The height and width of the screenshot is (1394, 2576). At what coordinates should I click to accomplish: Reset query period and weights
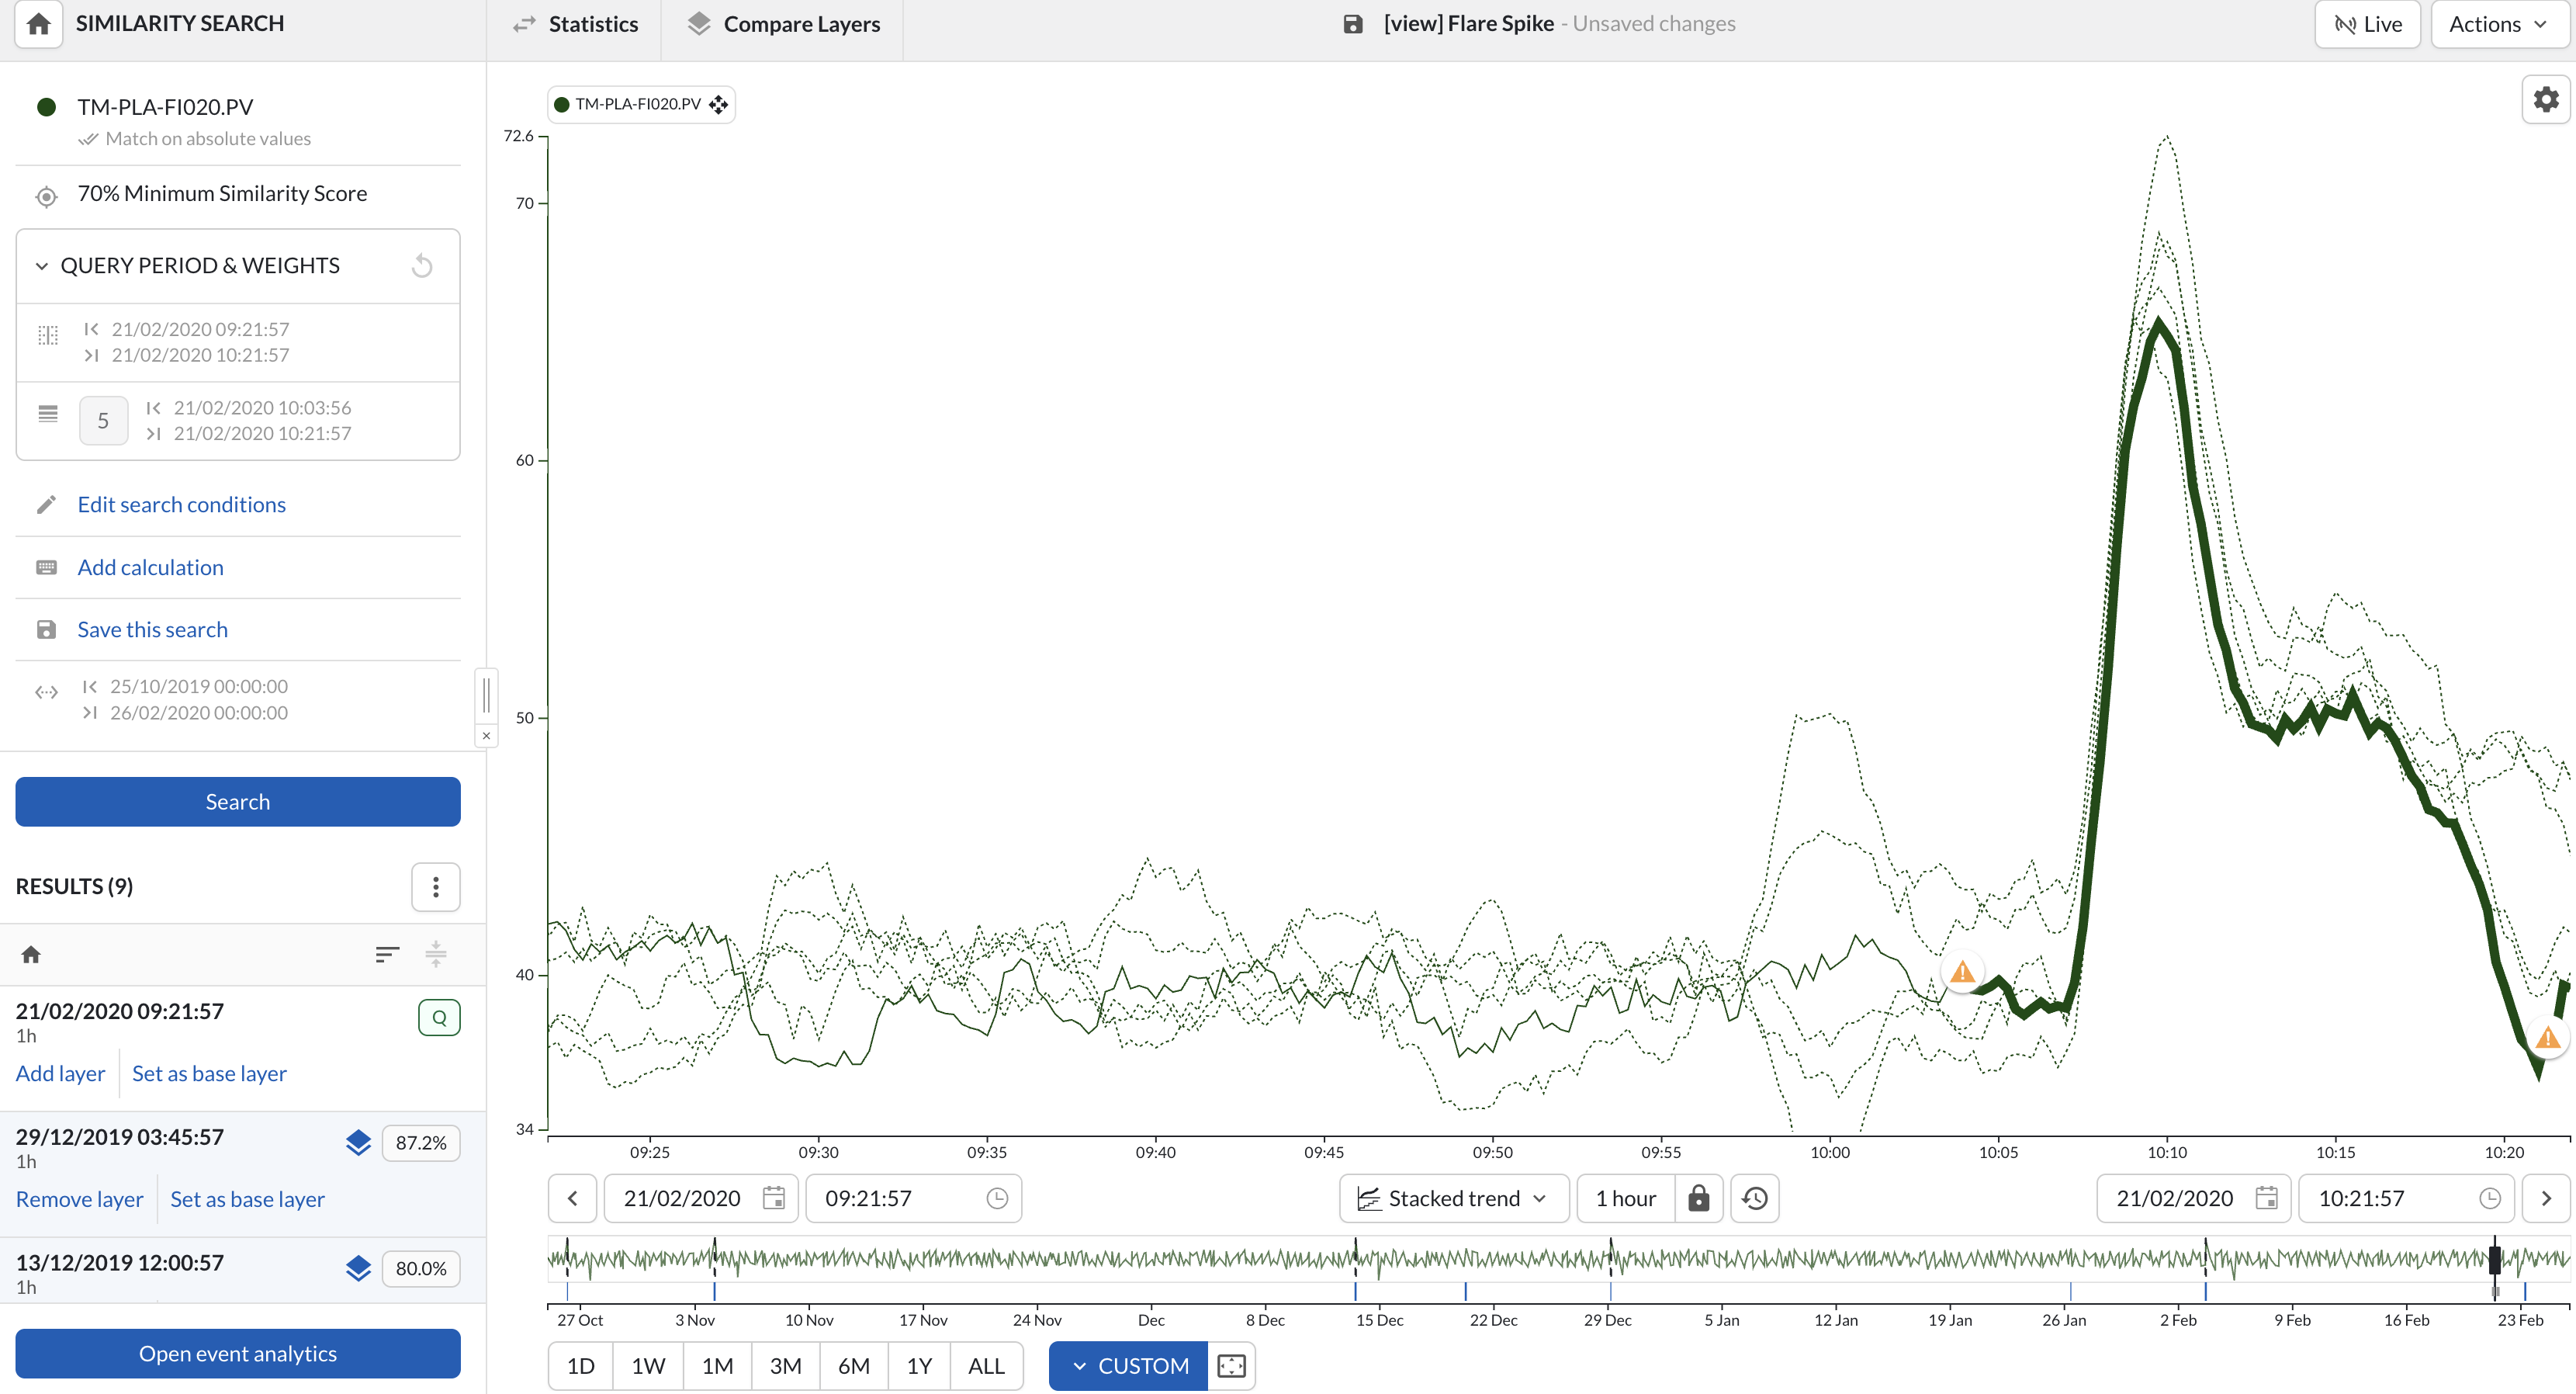[x=422, y=266]
